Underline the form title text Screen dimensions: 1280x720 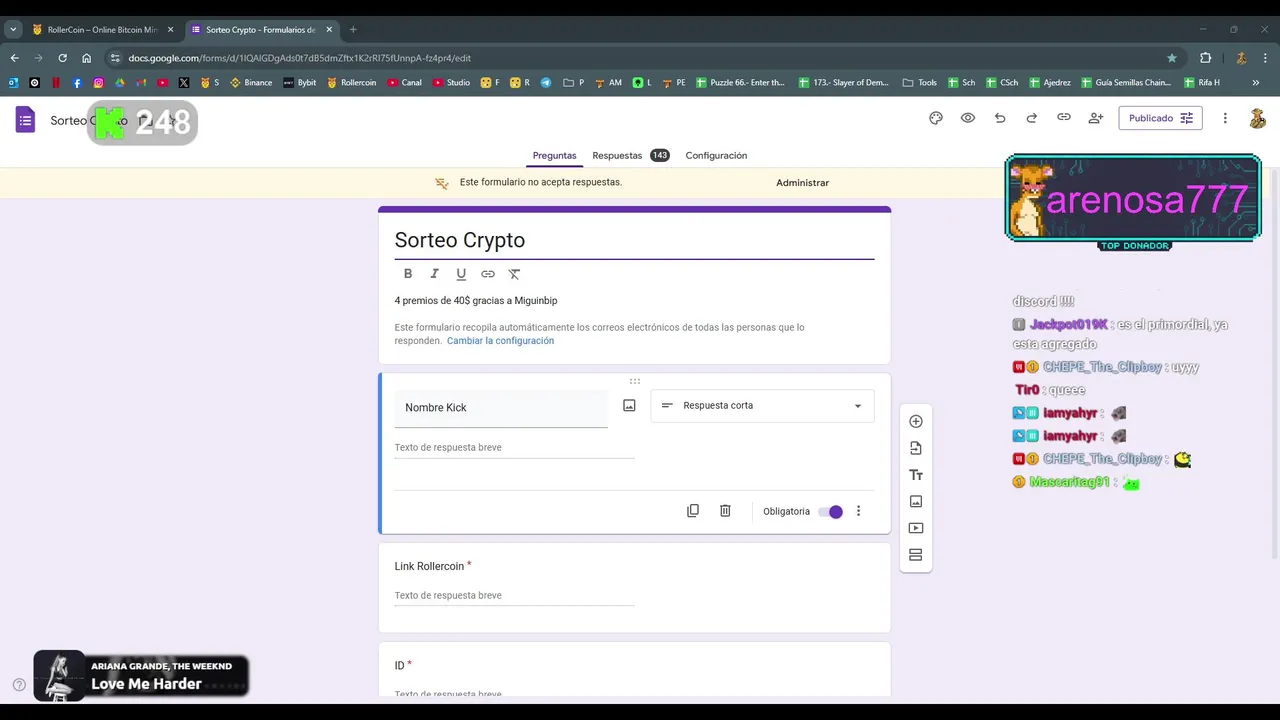point(461,274)
